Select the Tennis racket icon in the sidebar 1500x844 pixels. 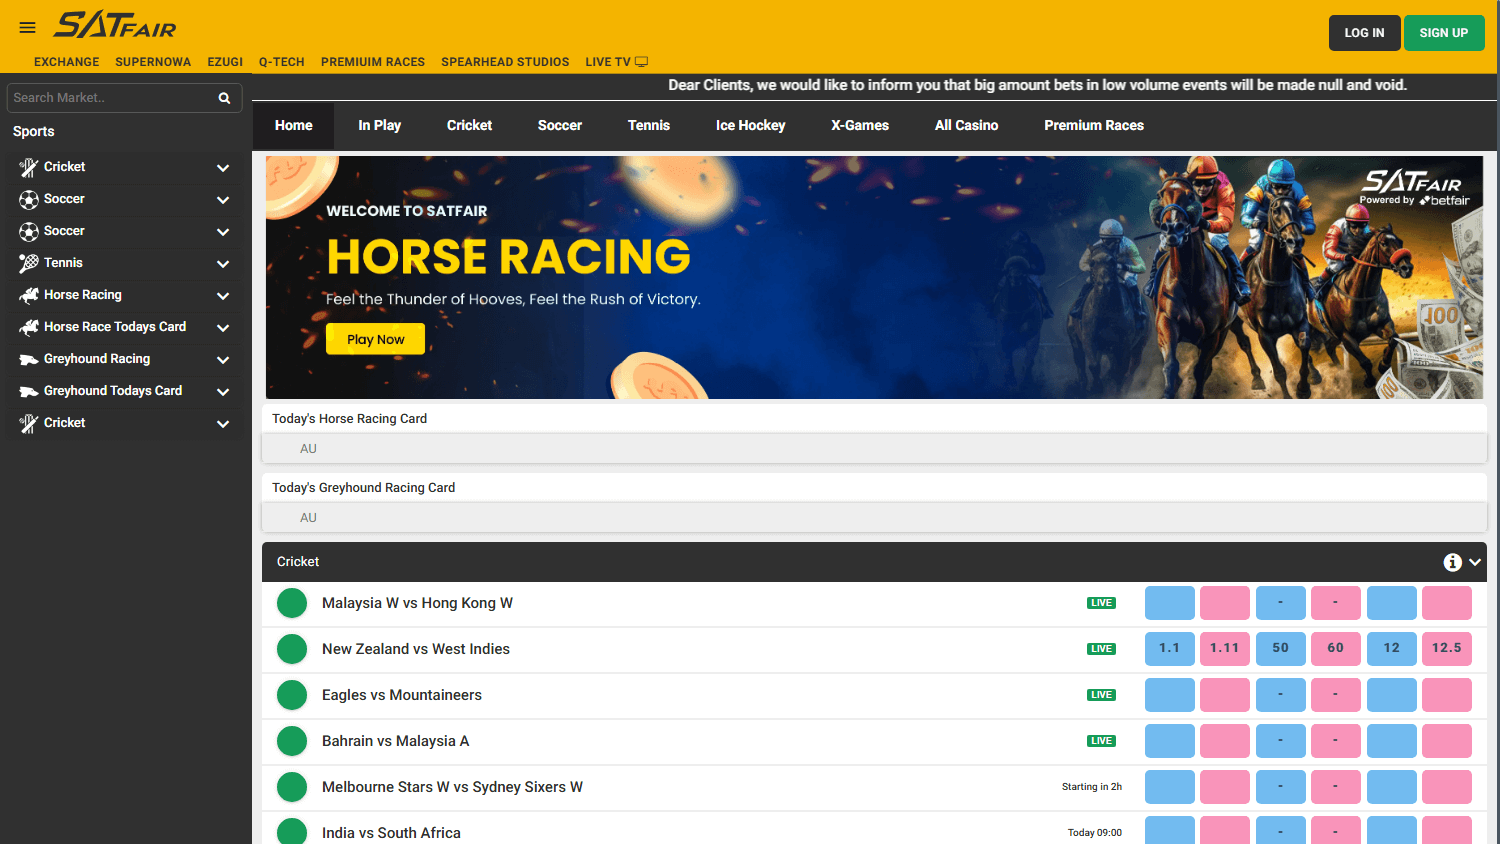28,263
